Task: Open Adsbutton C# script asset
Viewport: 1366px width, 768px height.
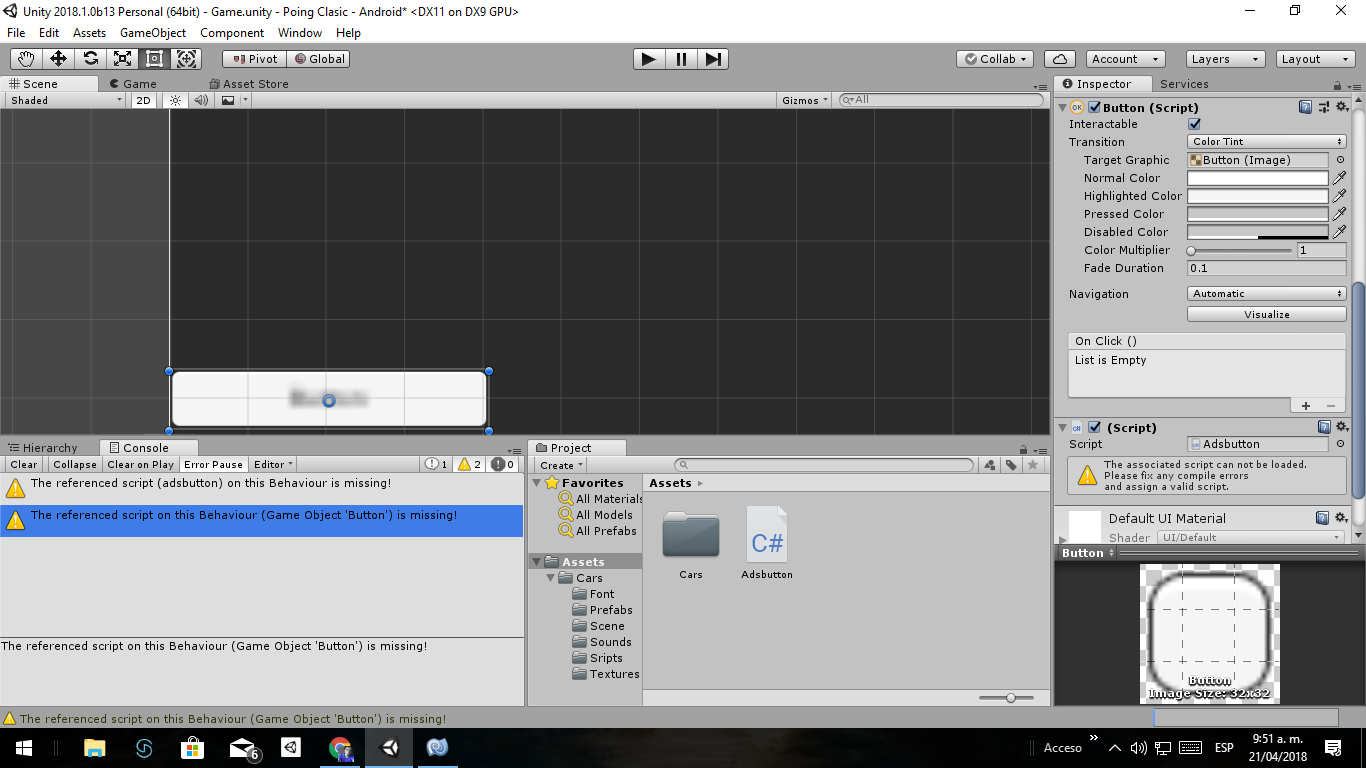Action: click(767, 542)
